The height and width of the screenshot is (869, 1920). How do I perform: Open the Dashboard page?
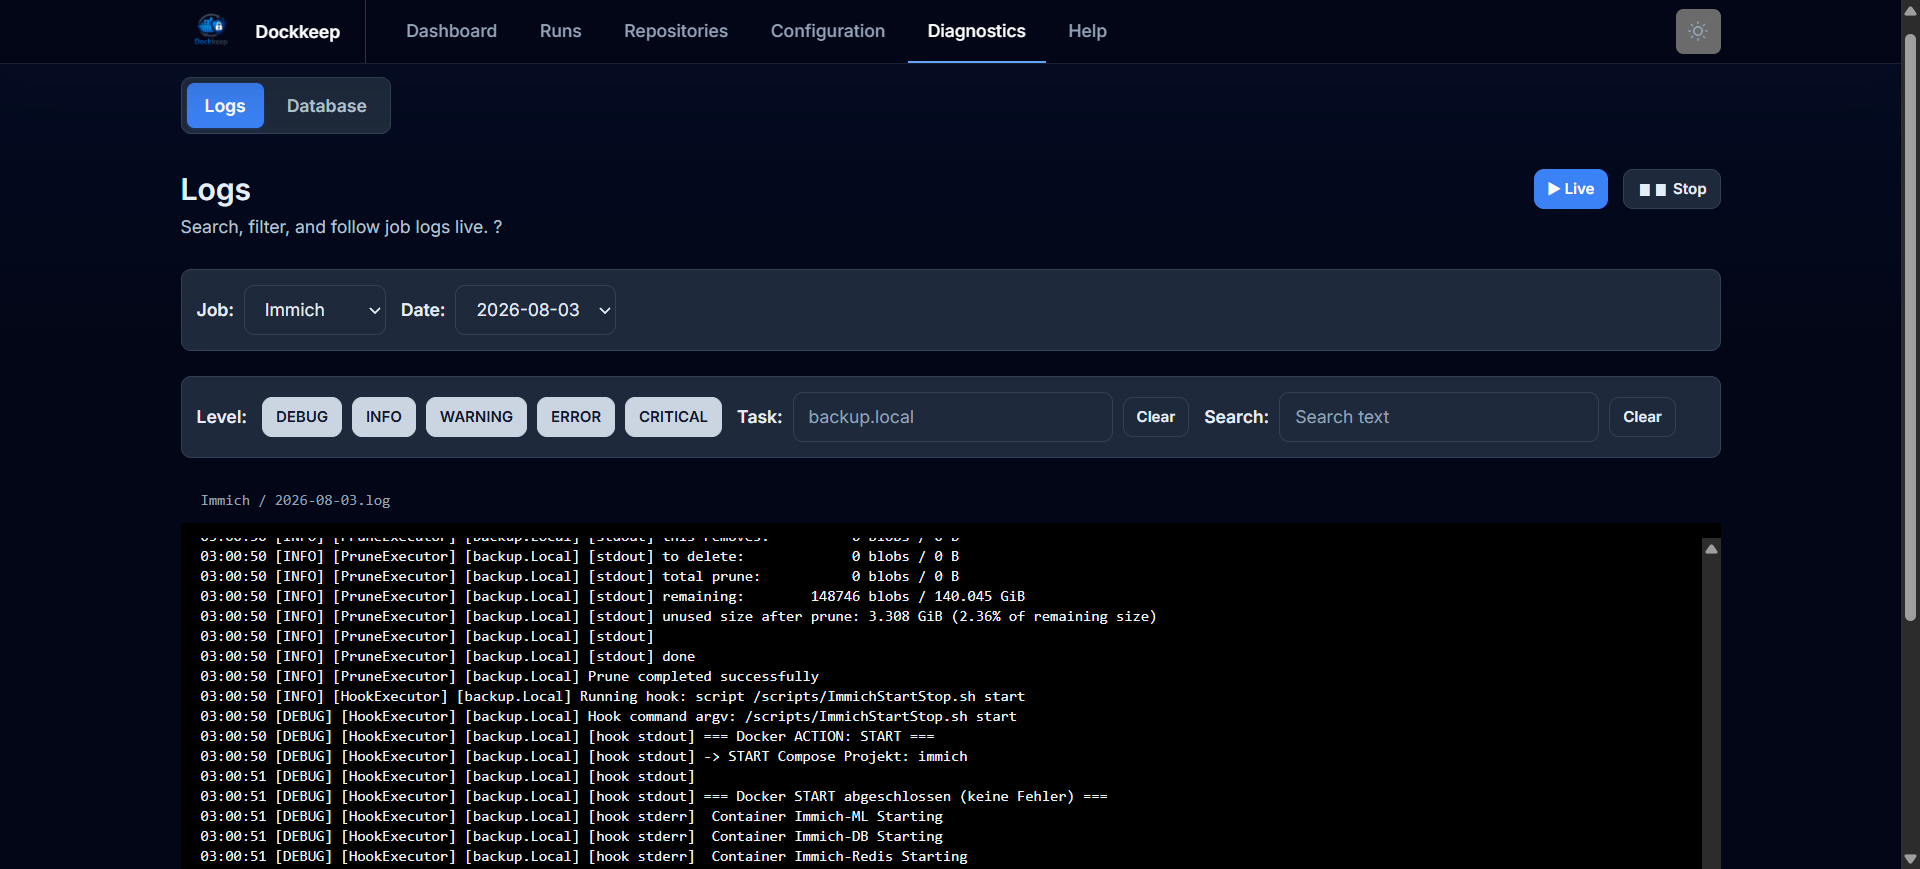tap(451, 31)
